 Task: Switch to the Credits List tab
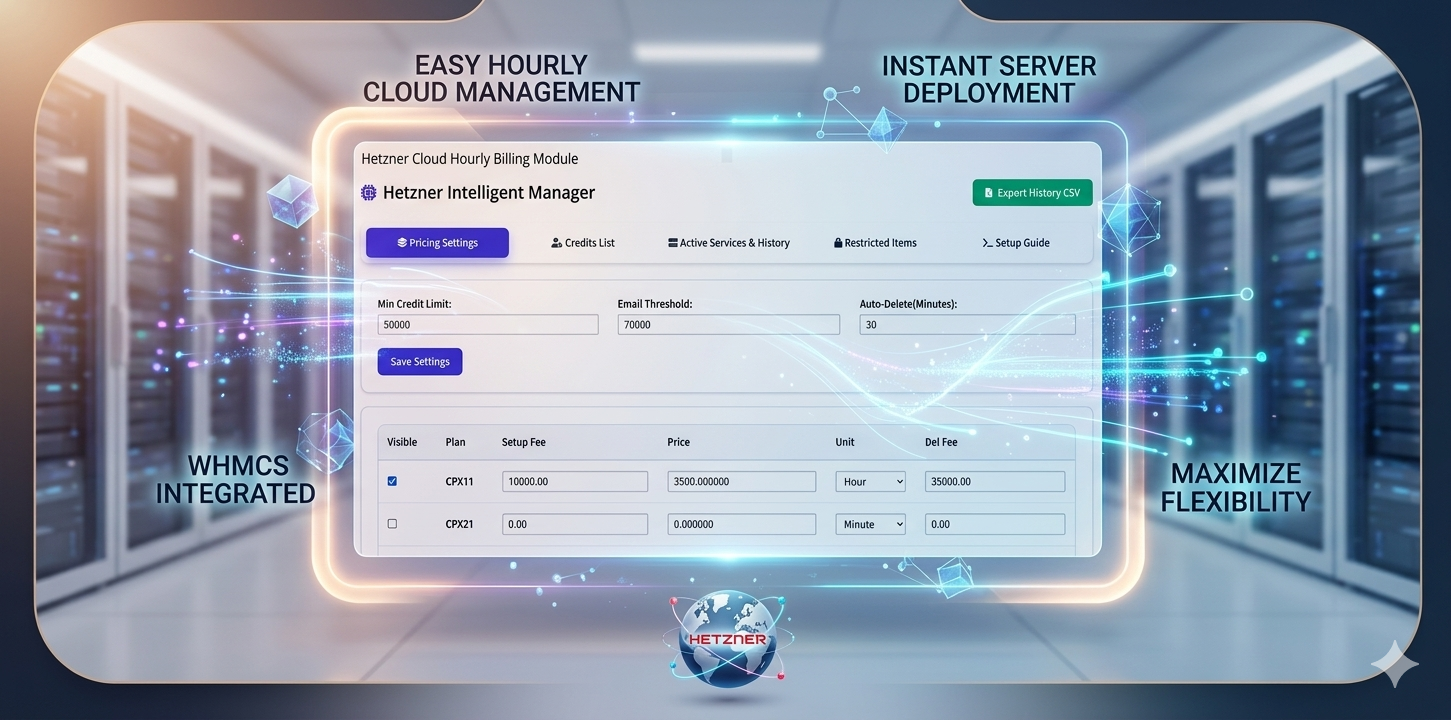coord(583,243)
